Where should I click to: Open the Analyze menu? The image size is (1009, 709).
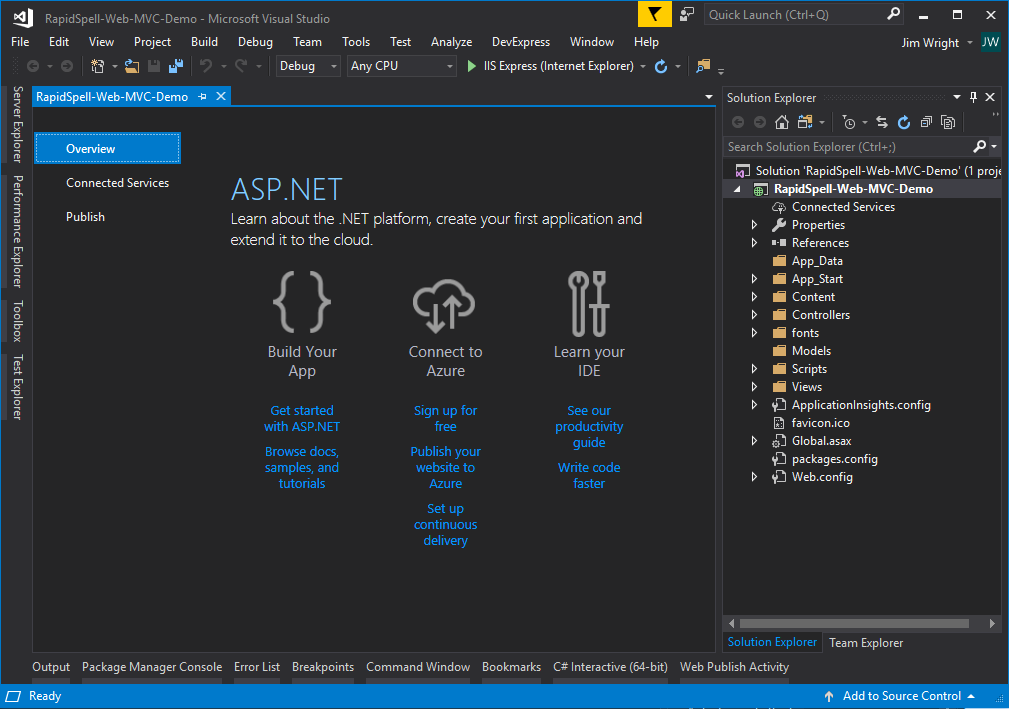(x=451, y=42)
